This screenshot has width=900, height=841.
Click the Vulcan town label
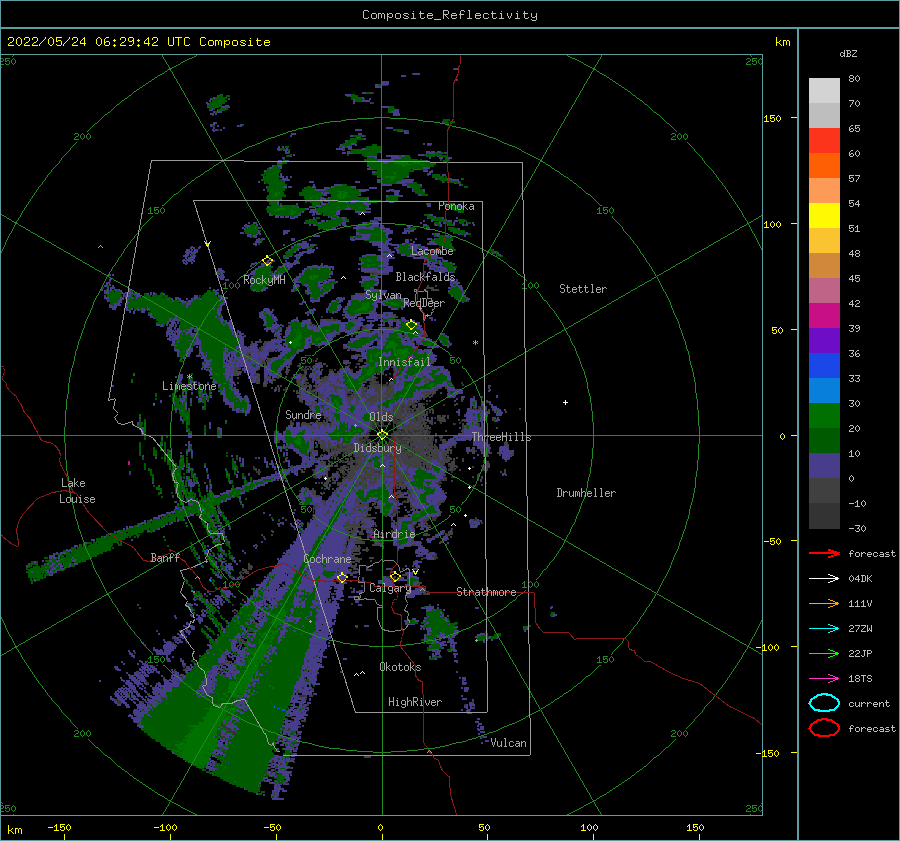[509, 743]
